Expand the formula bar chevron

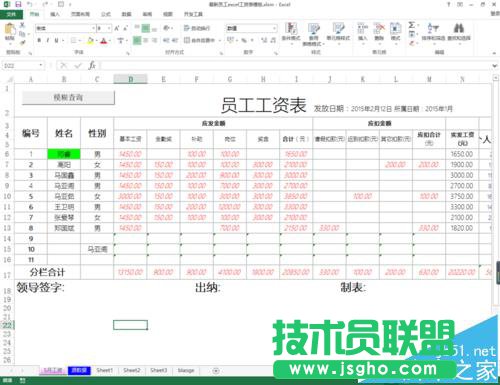point(495,66)
